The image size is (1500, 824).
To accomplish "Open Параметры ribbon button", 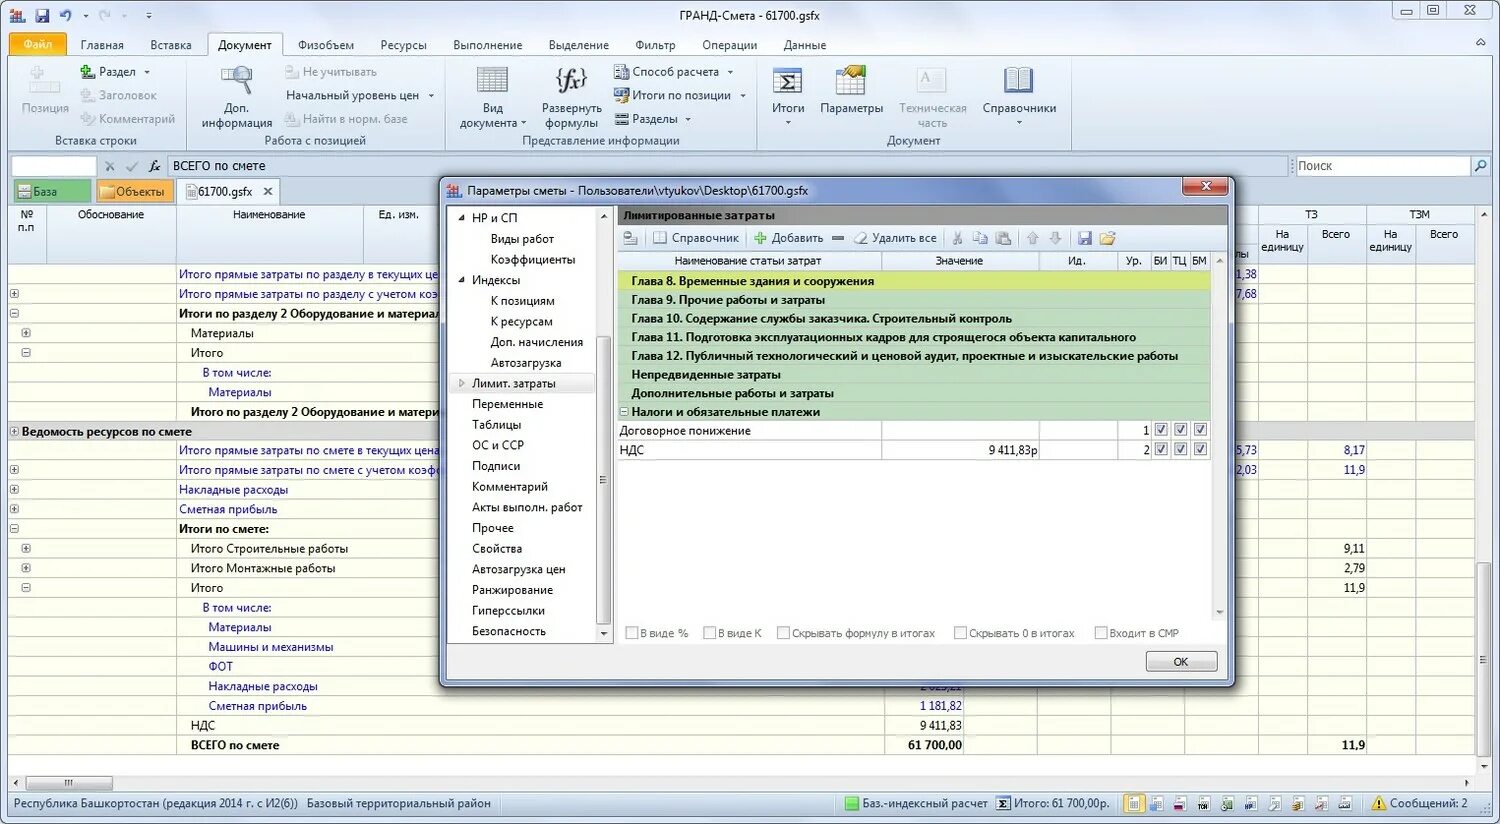I will click(851, 90).
